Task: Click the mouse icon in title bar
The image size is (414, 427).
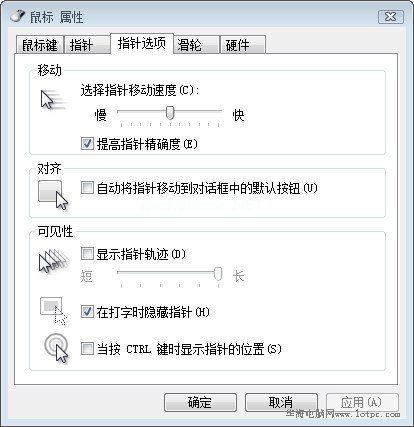Action: click(x=18, y=15)
